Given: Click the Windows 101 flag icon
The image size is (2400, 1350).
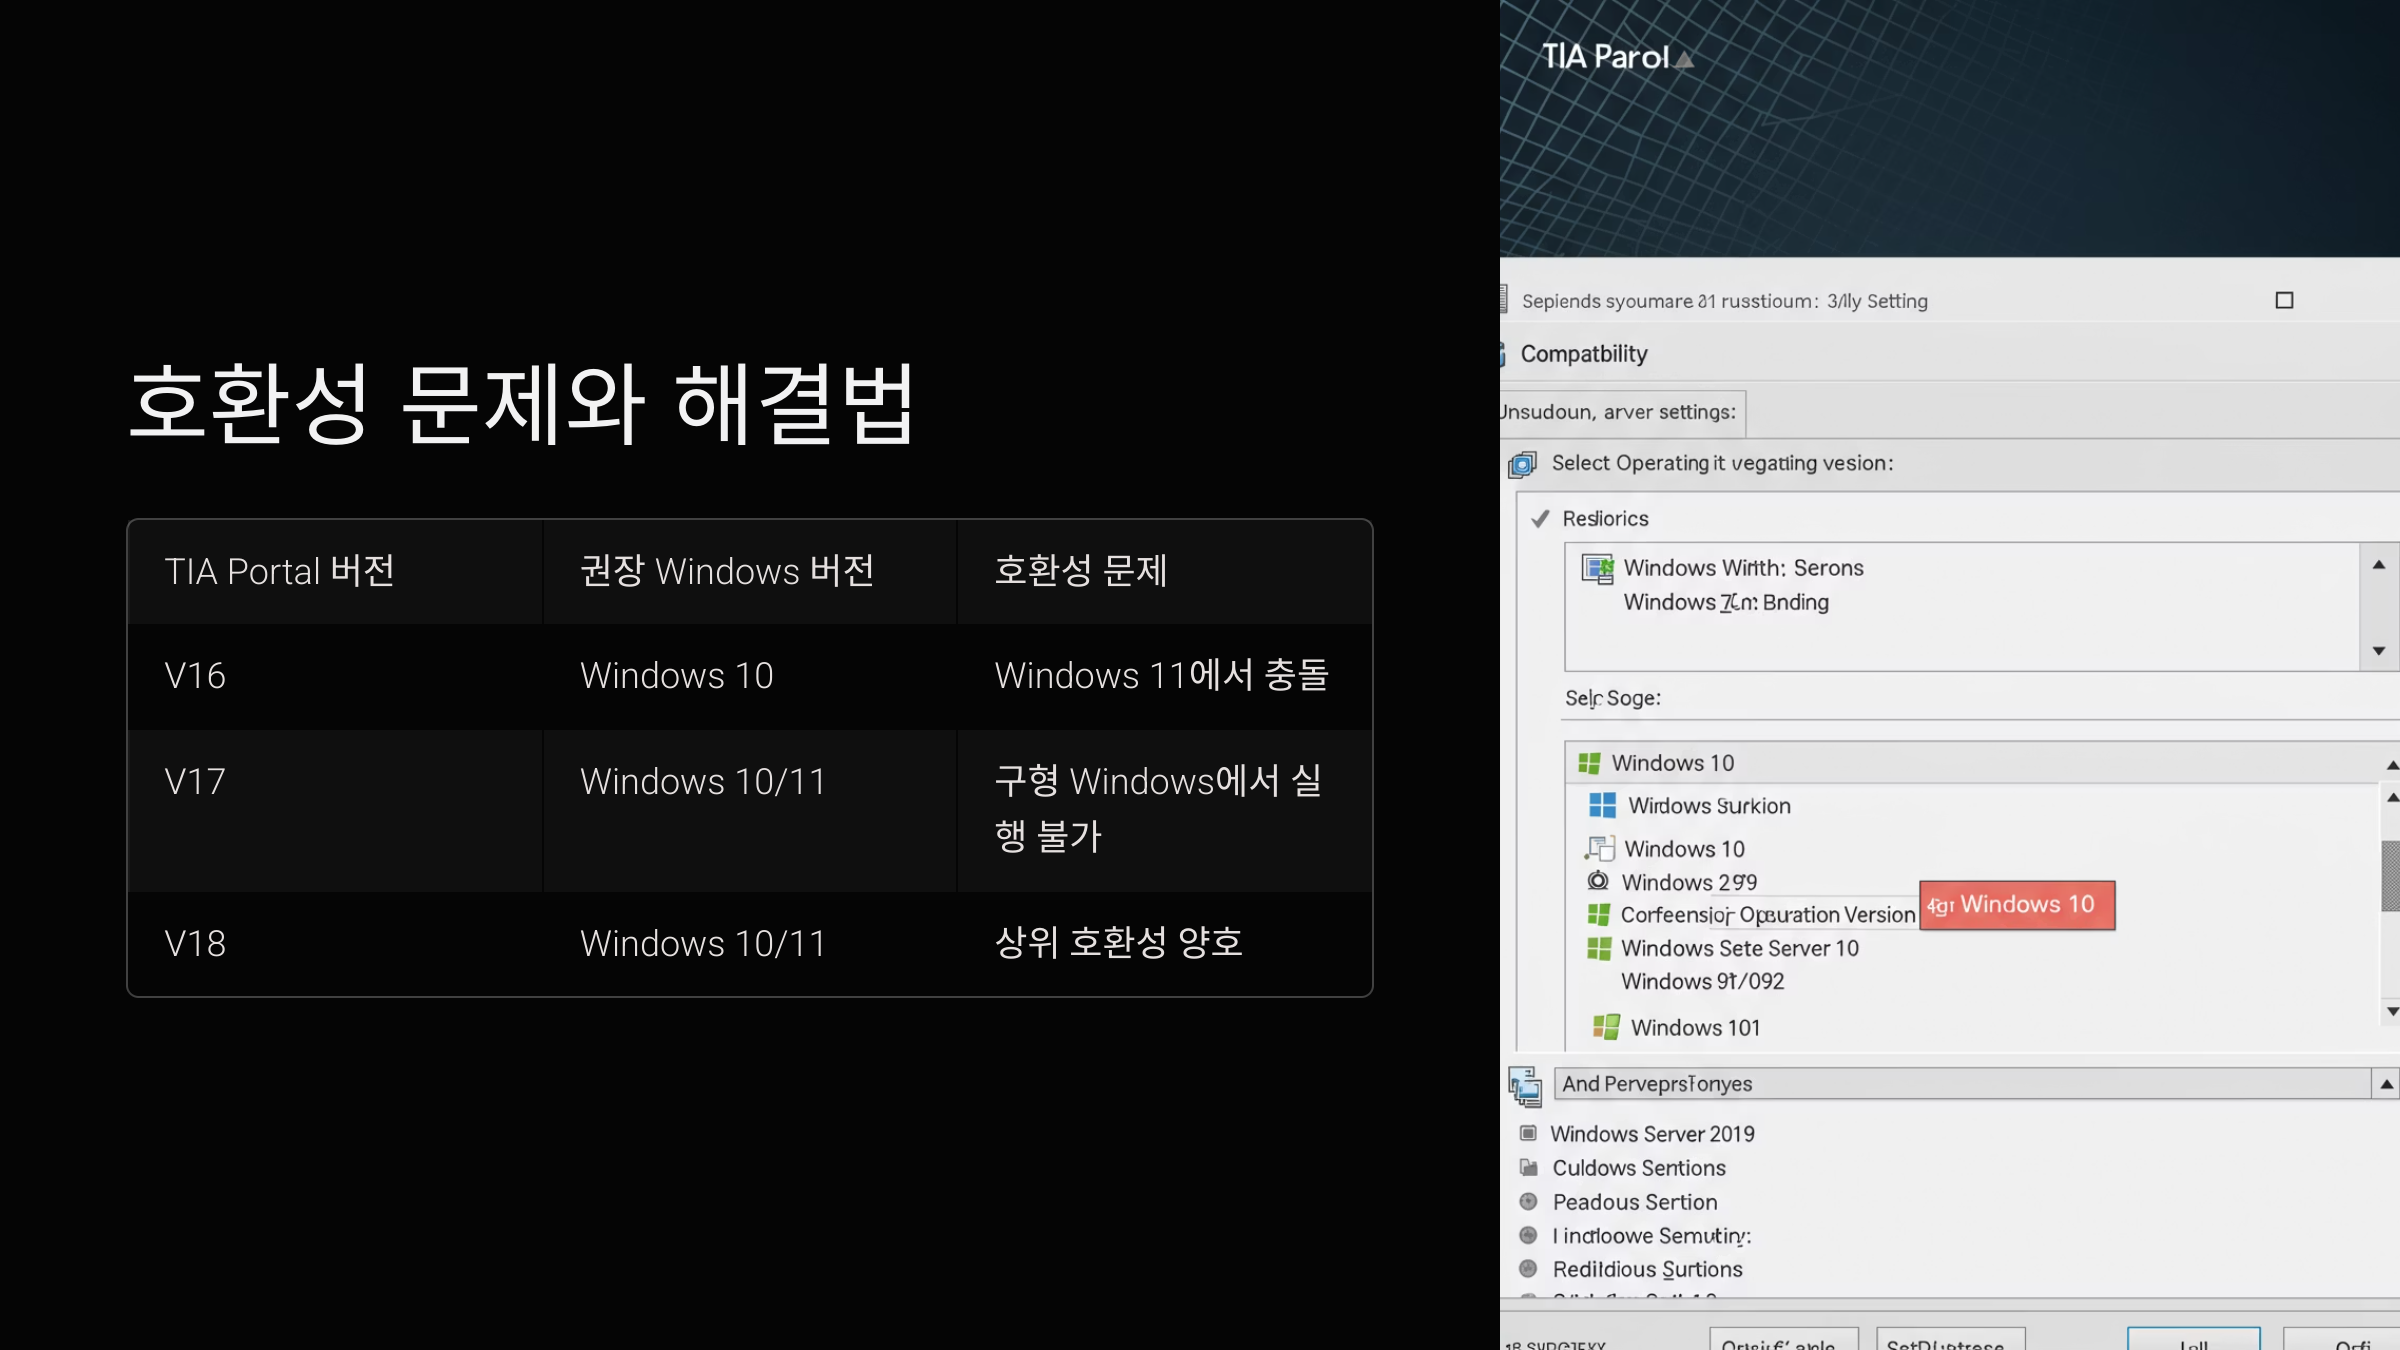Looking at the screenshot, I should pyautogui.click(x=1606, y=1027).
